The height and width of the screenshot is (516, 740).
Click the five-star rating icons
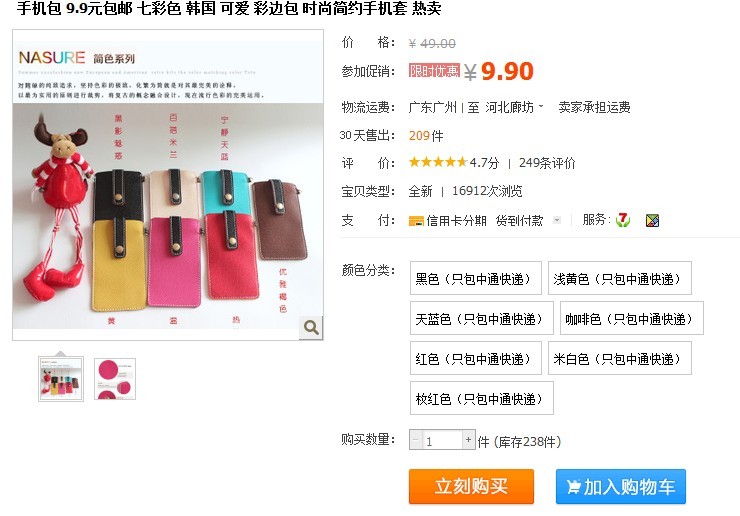[x=437, y=162]
